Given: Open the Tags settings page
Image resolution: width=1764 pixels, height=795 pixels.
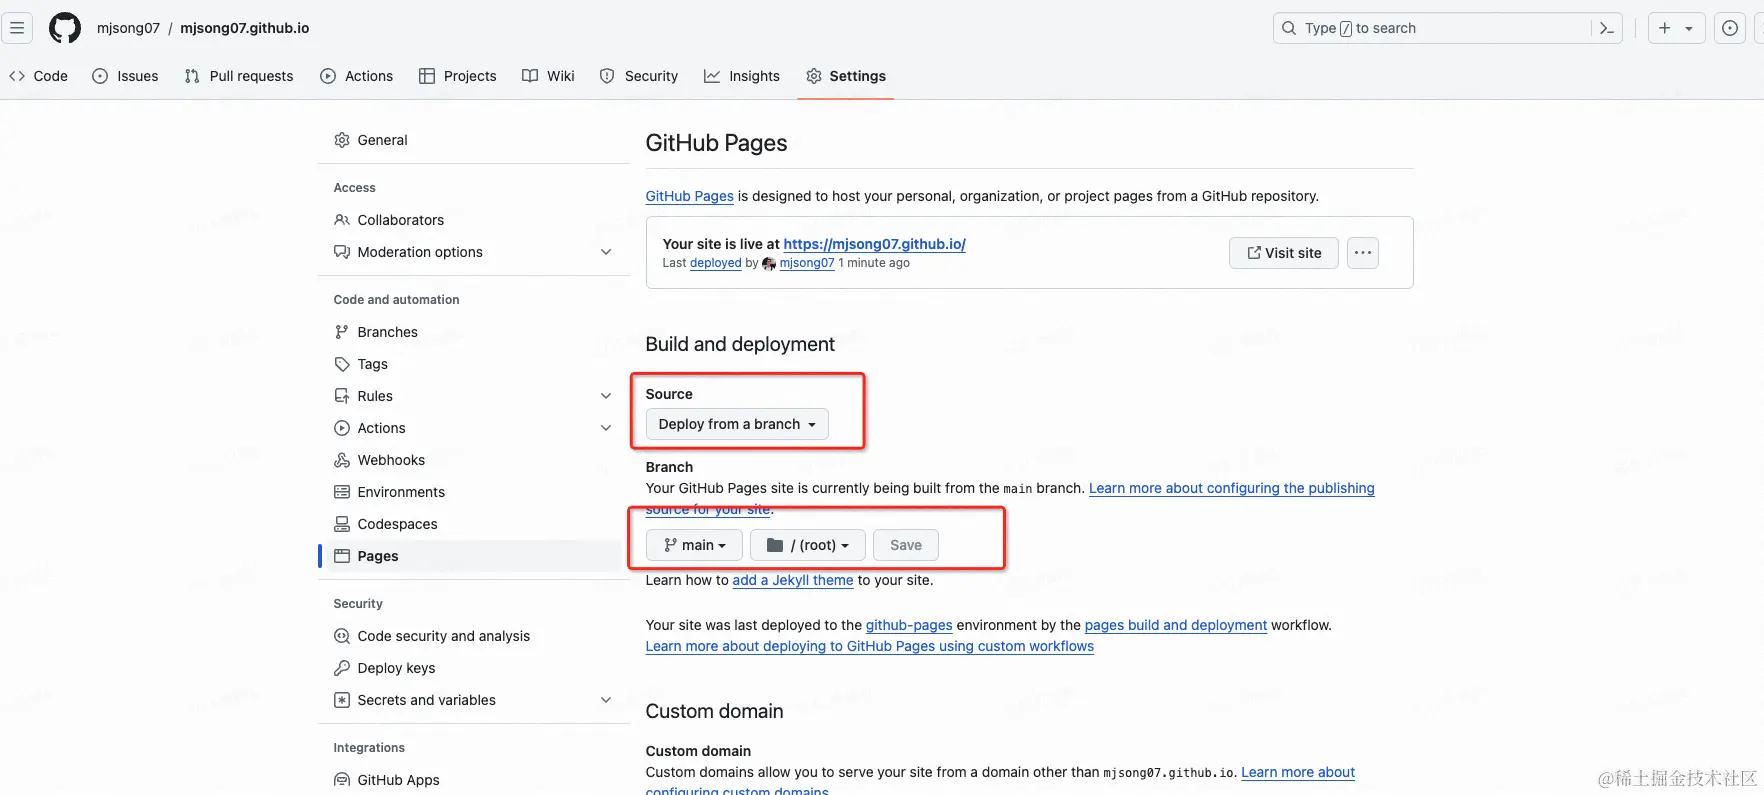Looking at the screenshot, I should [x=474, y=364].
